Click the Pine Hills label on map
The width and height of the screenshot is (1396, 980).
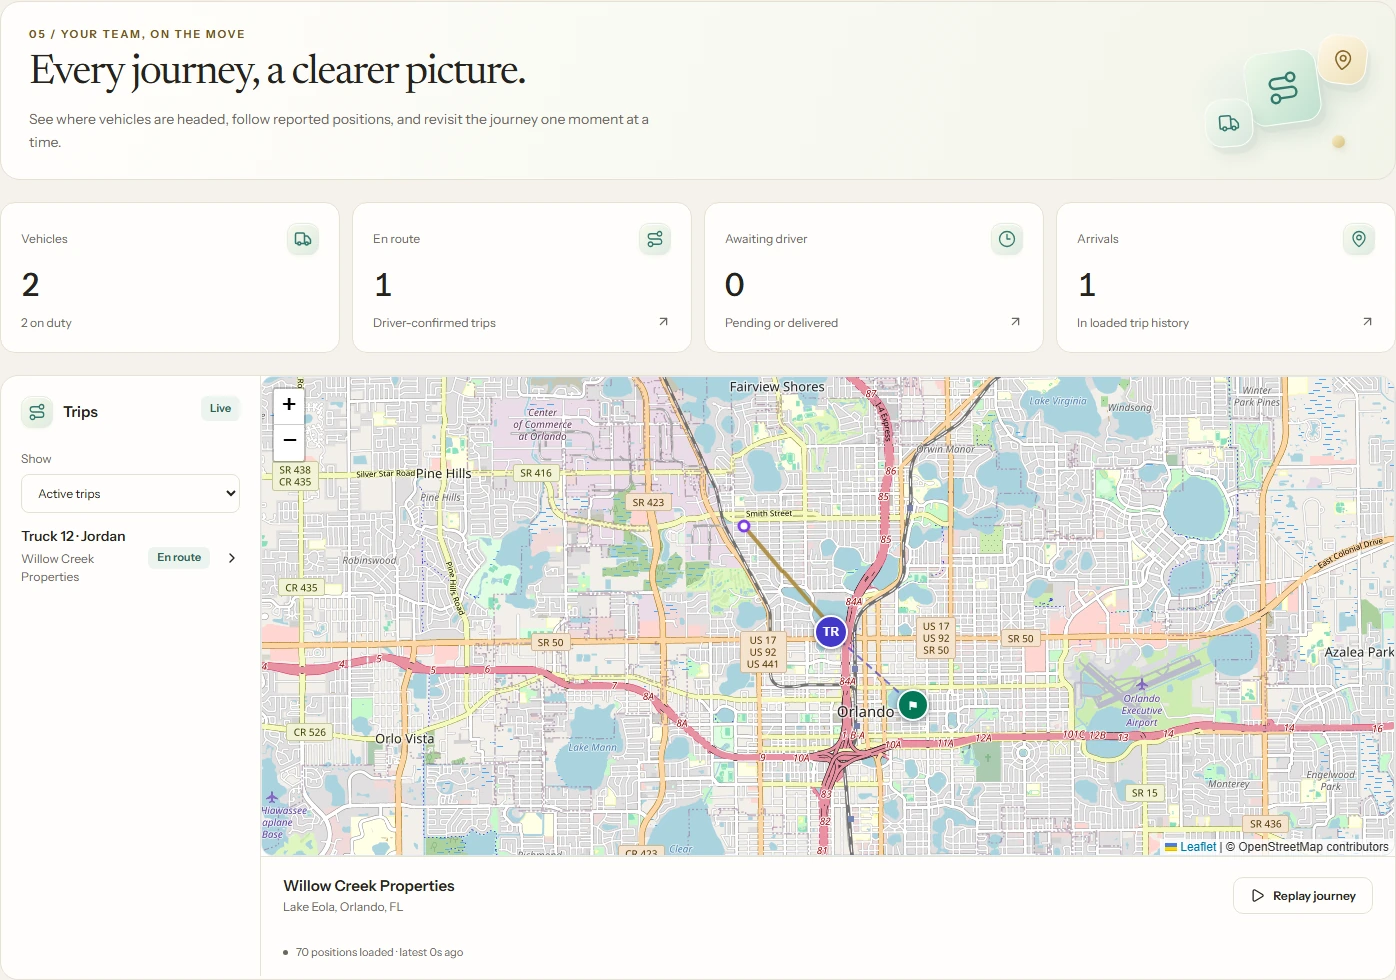click(443, 474)
